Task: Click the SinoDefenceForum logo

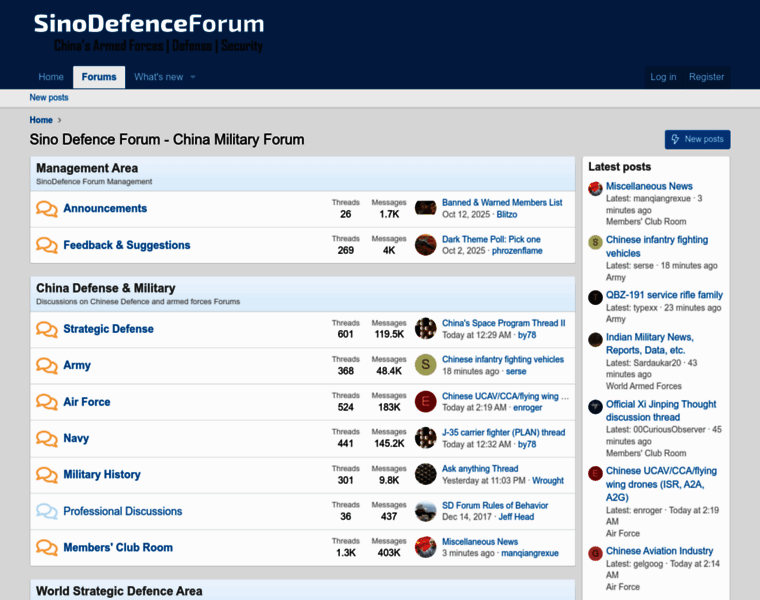Action: [149, 32]
